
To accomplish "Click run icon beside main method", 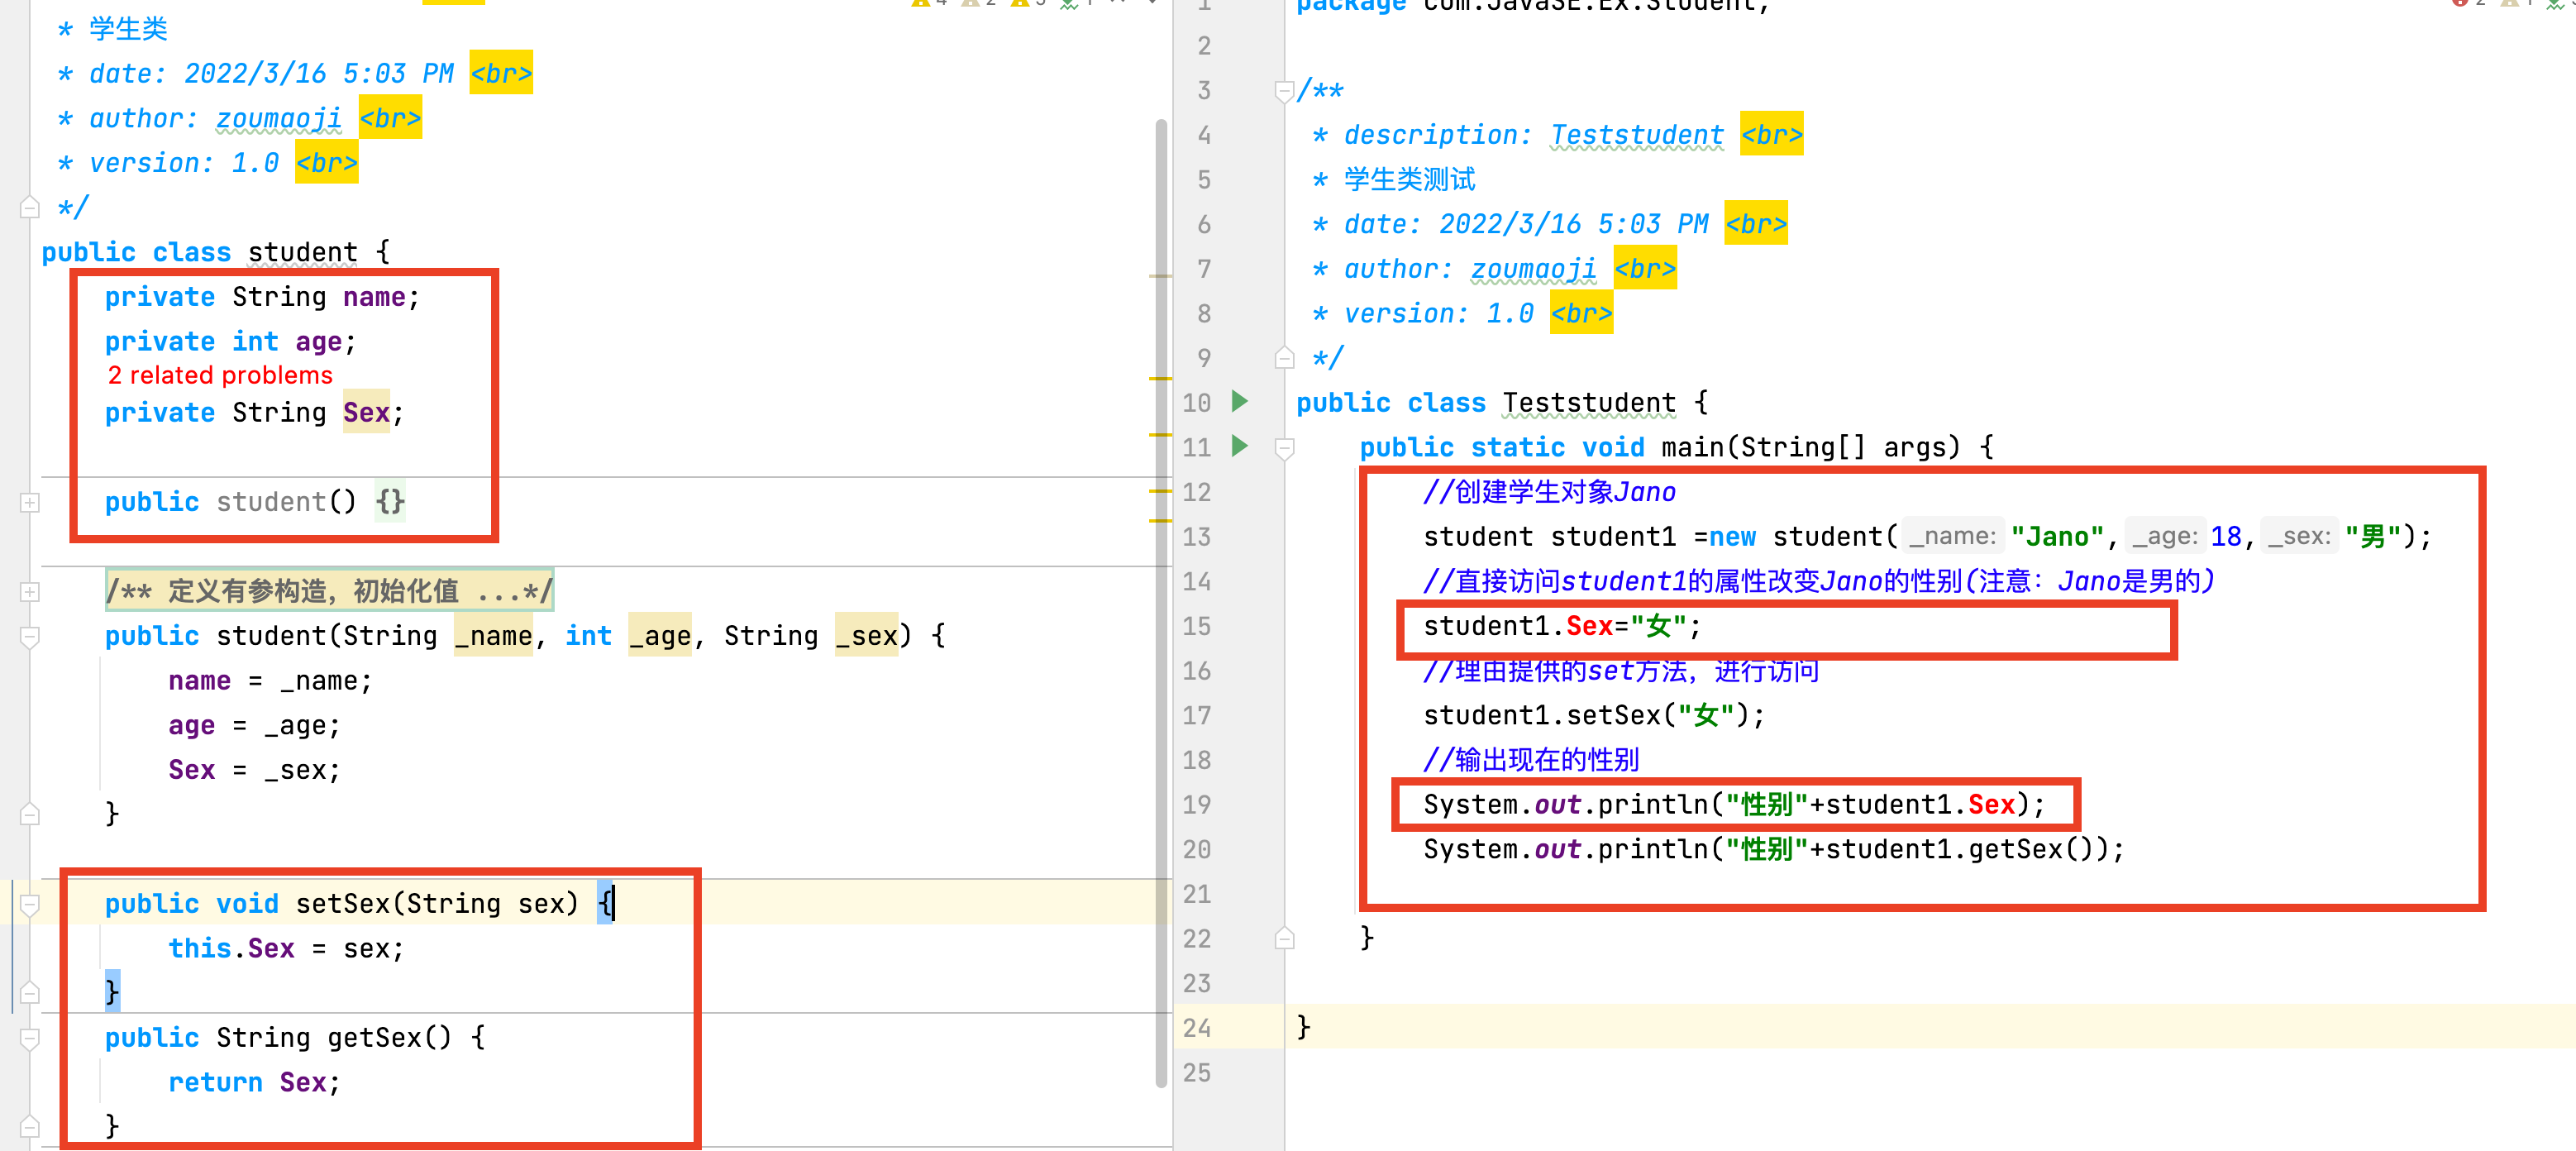I will tap(1239, 446).
